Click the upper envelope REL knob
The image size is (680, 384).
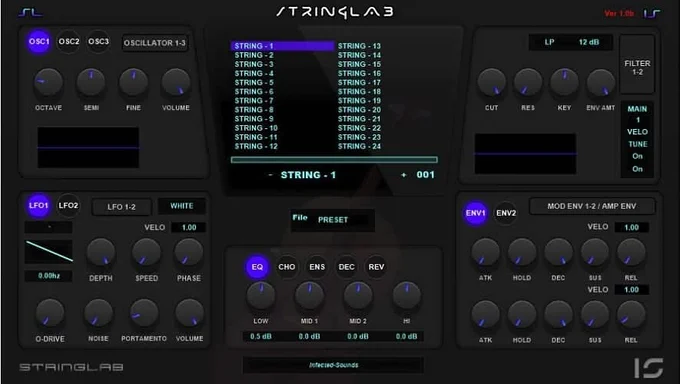pos(631,252)
